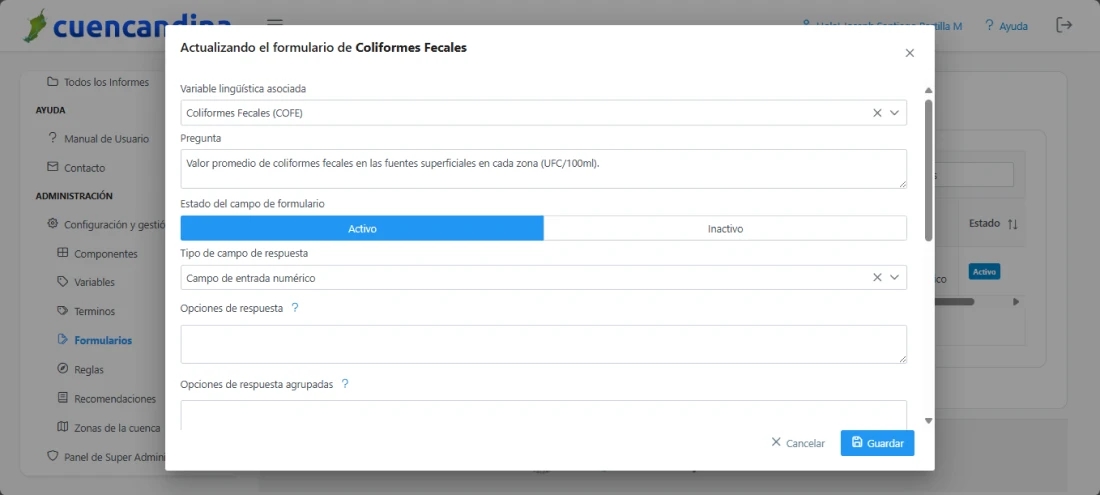Viewport: 1100px width, 495px height.
Task: Toggle the hamburger sidebar menu icon
Action: pos(275,25)
